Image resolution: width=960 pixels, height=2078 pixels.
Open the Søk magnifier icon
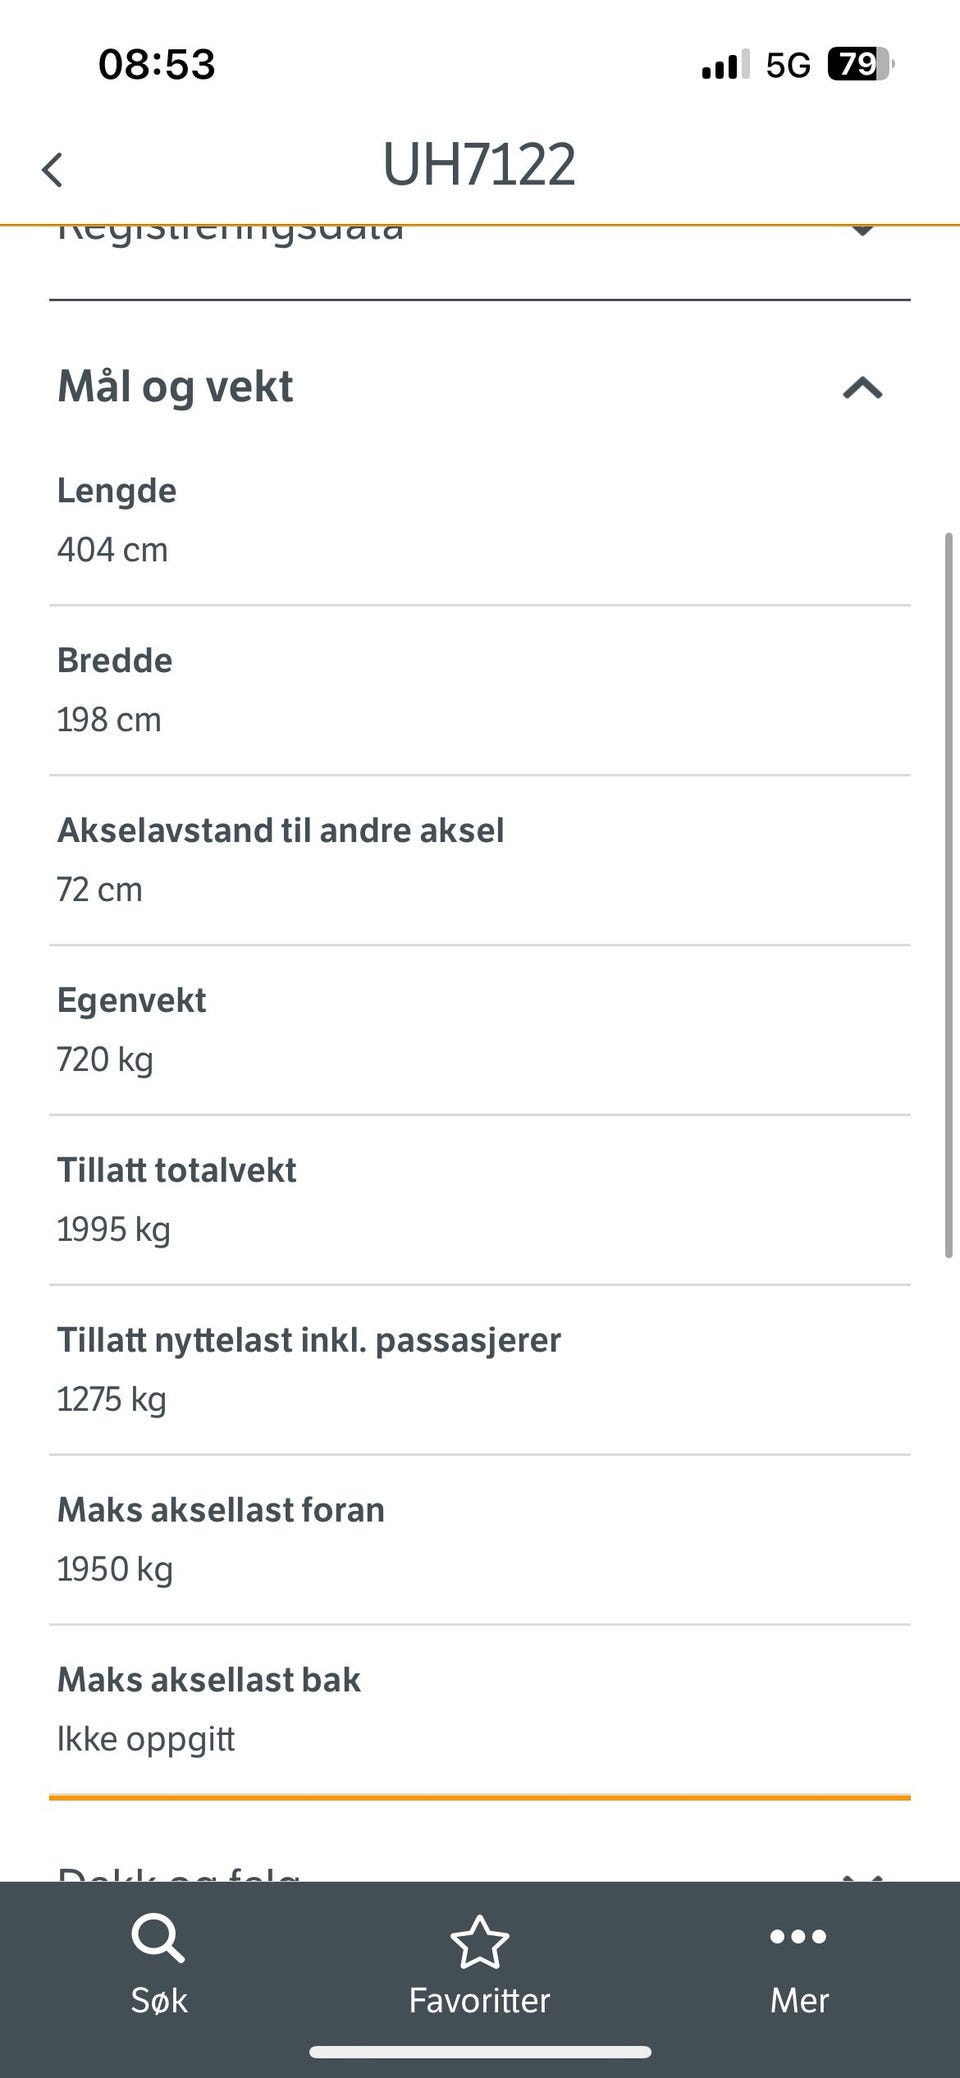click(x=158, y=1938)
